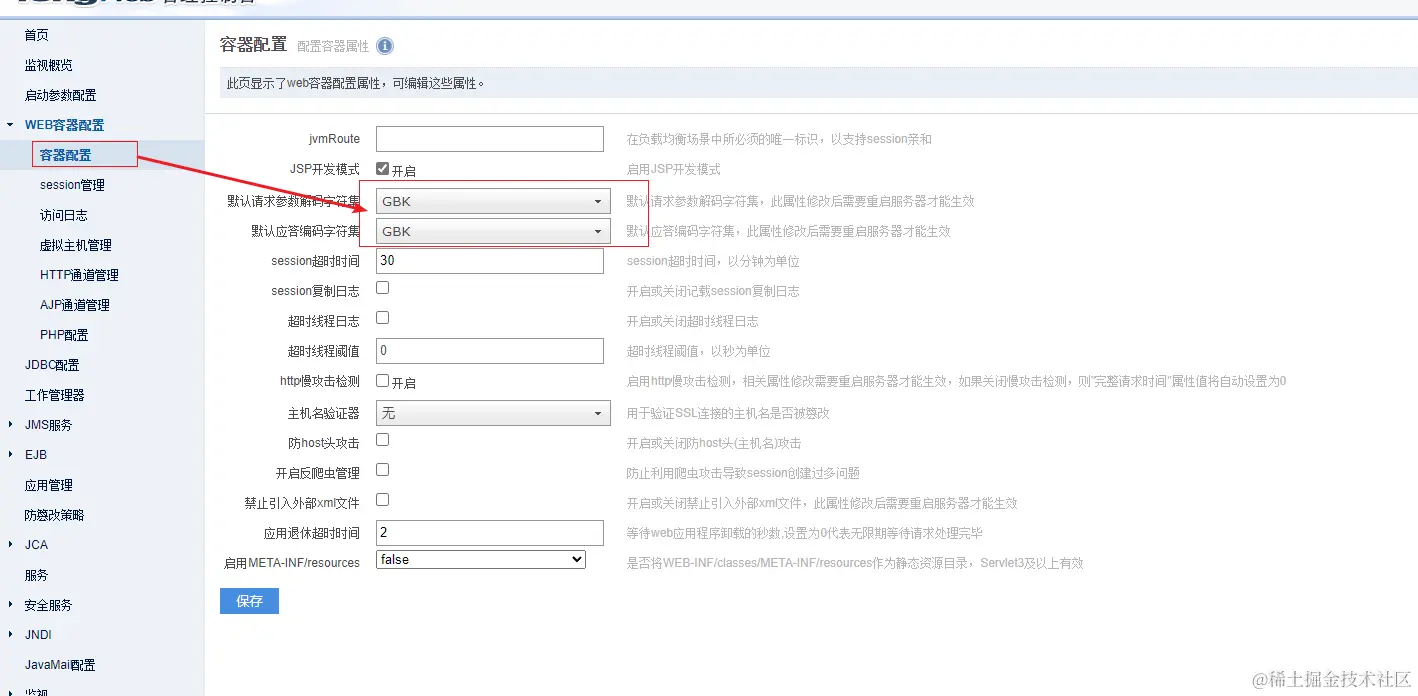Select WEB容器配置 in the sidebar
This screenshot has height=696, width=1418.
64,125
